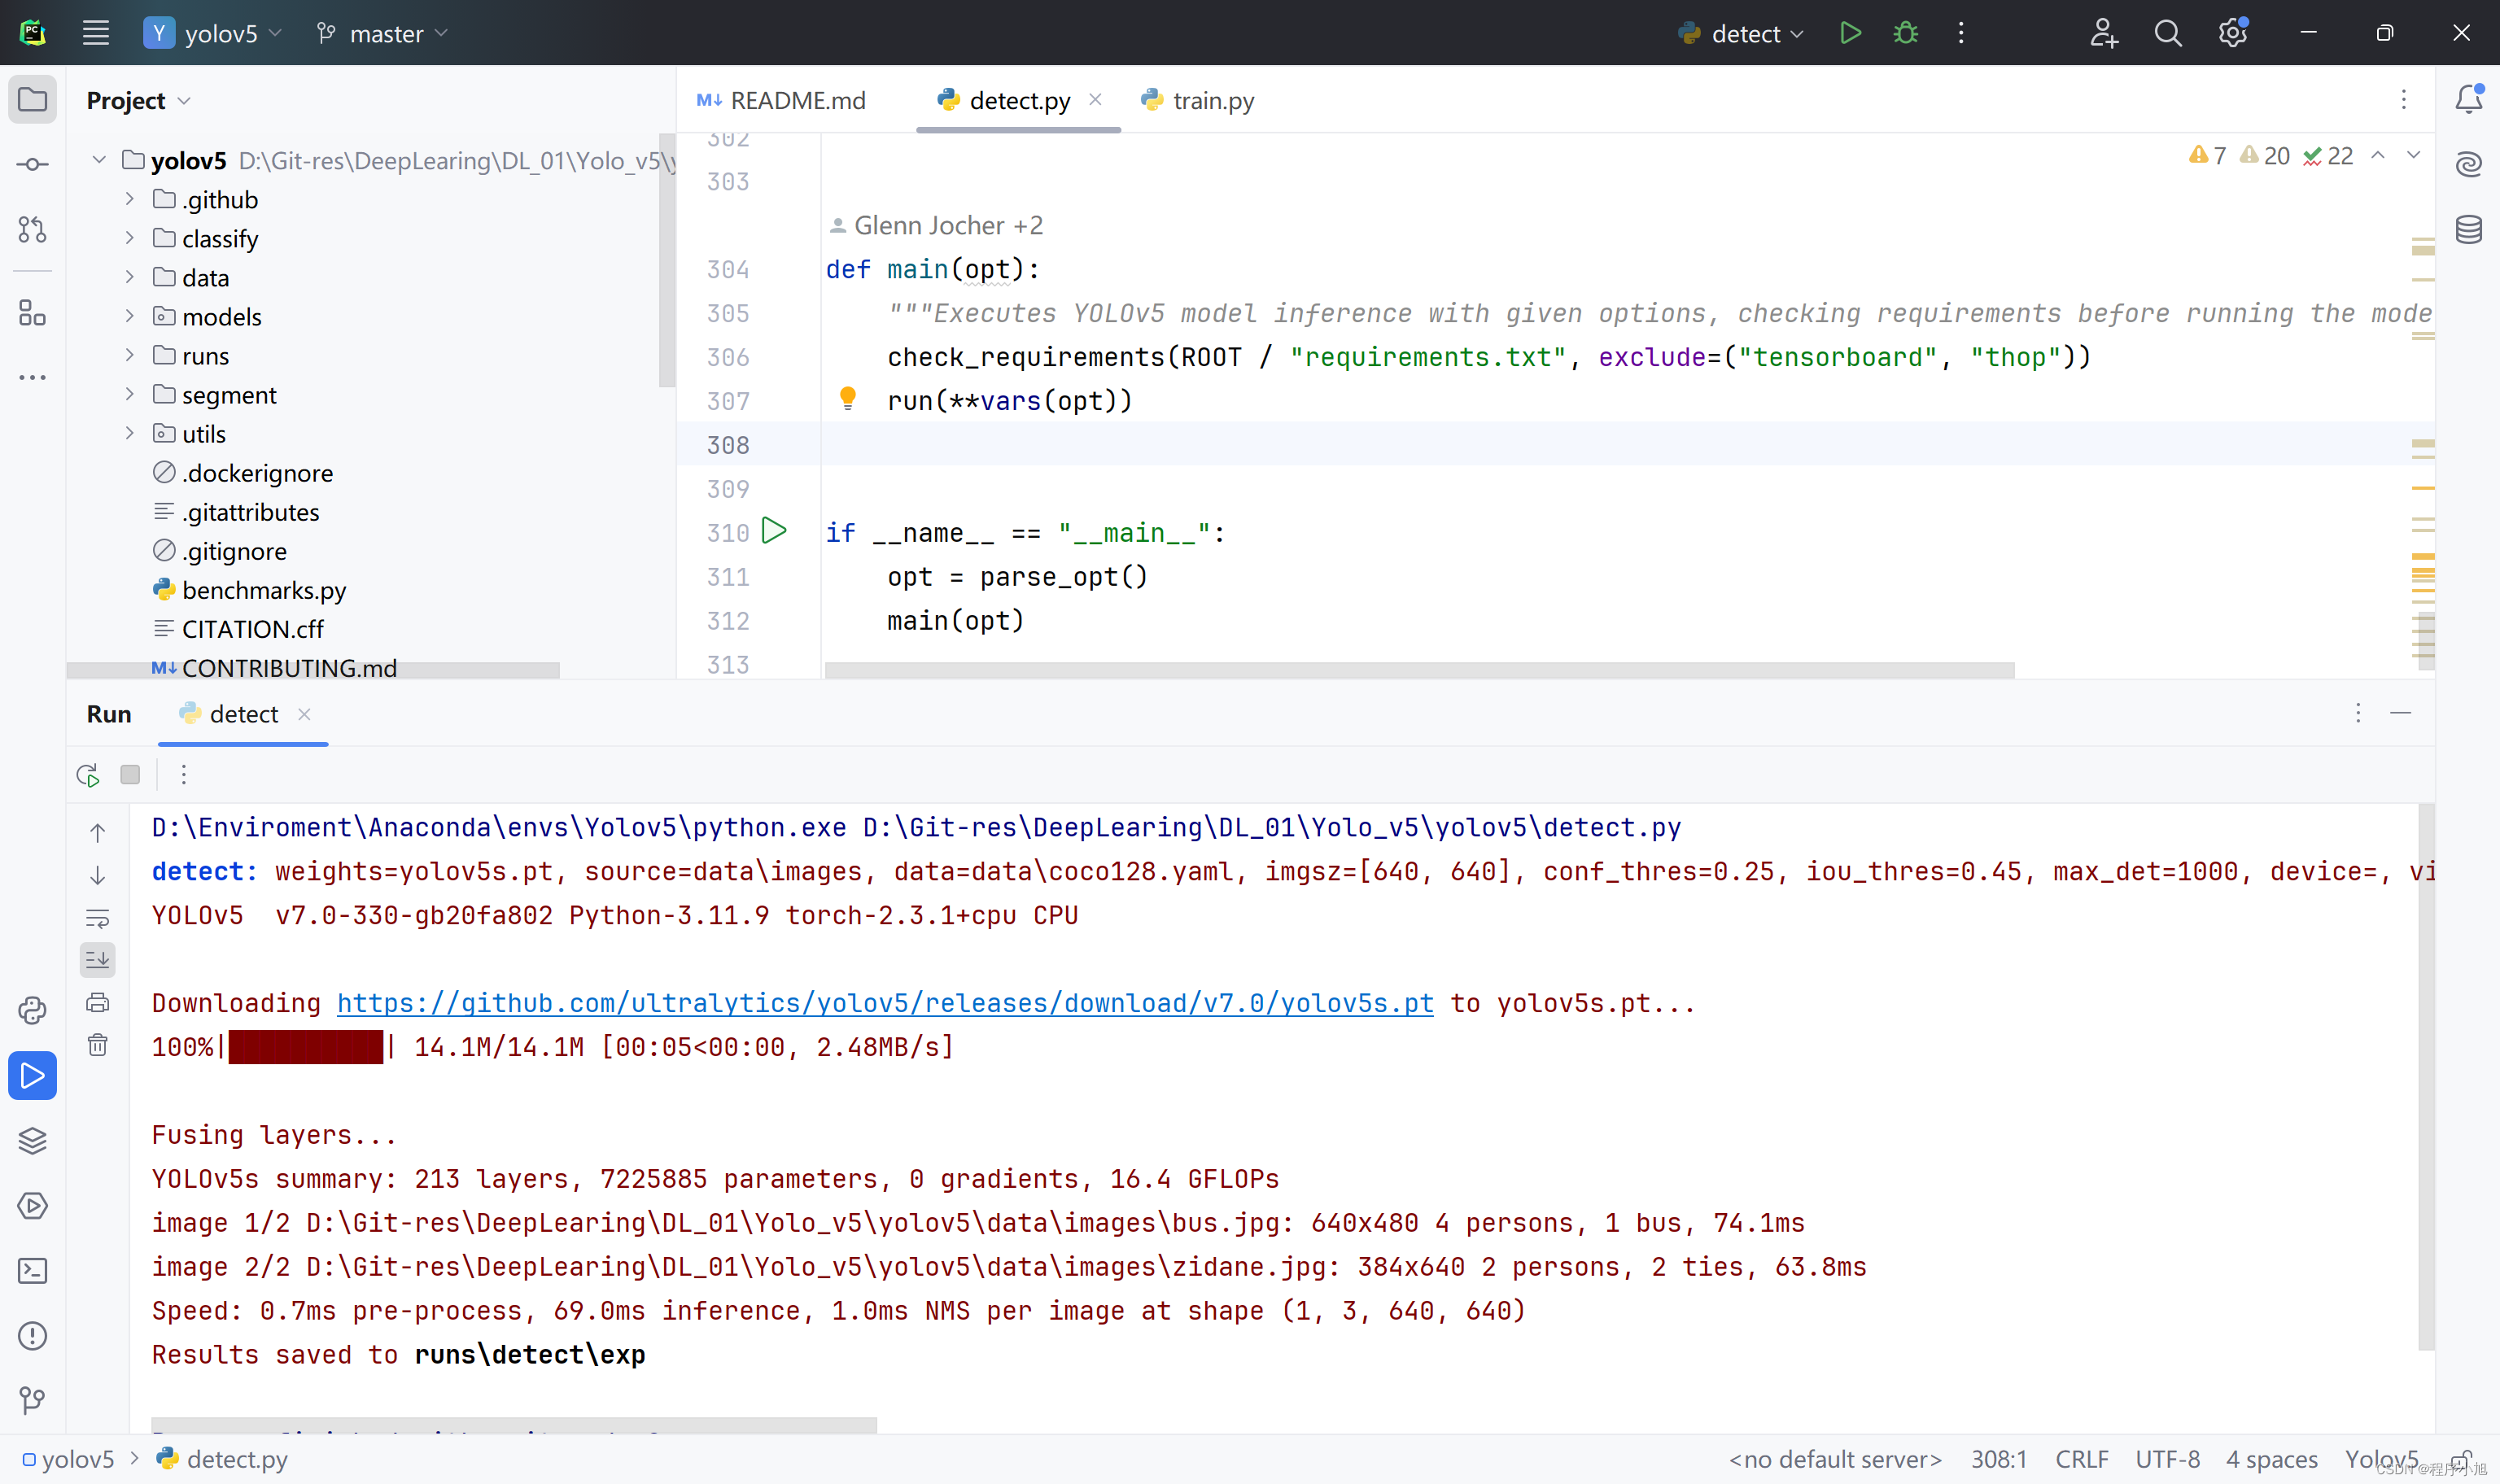Change UTF-8 encoding in status bar
Screen dimensions: 2500x1484
pyautogui.click(x=2167, y=1459)
